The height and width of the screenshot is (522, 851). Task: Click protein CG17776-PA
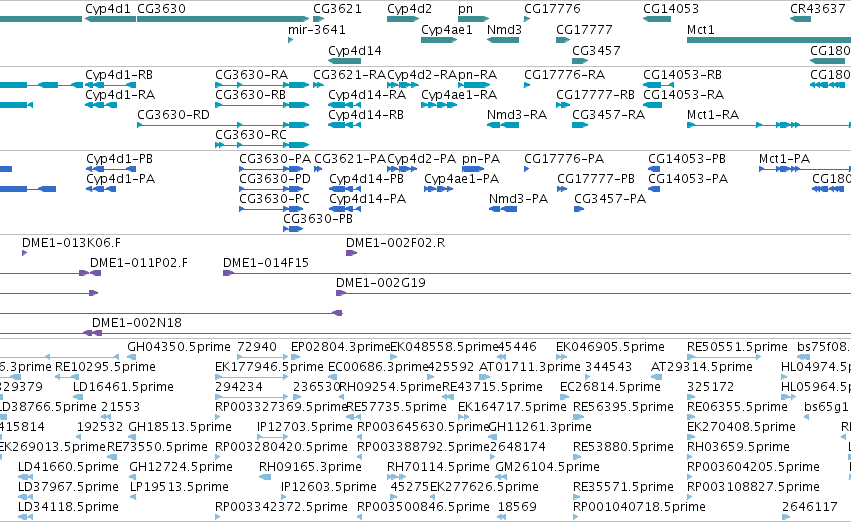tap(564, 159)
